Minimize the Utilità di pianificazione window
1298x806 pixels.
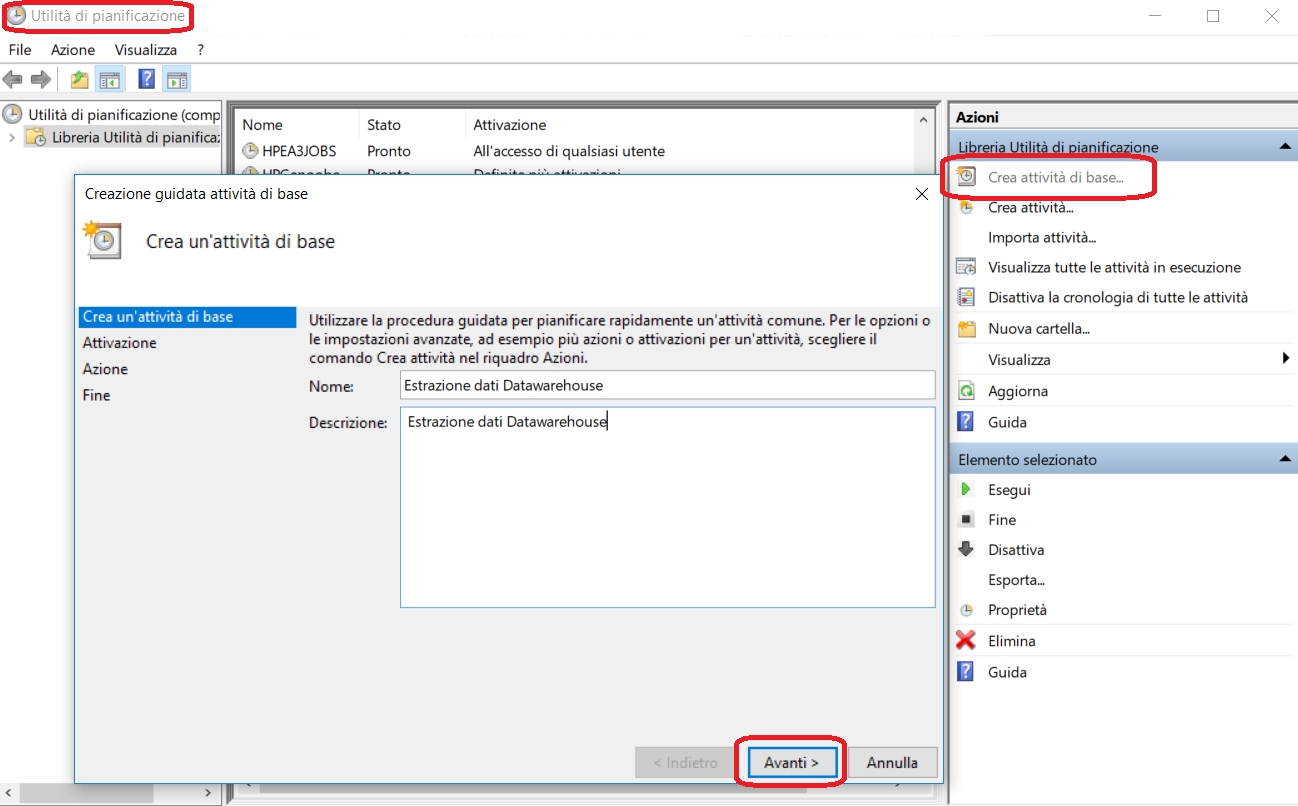click(1154, 16)
